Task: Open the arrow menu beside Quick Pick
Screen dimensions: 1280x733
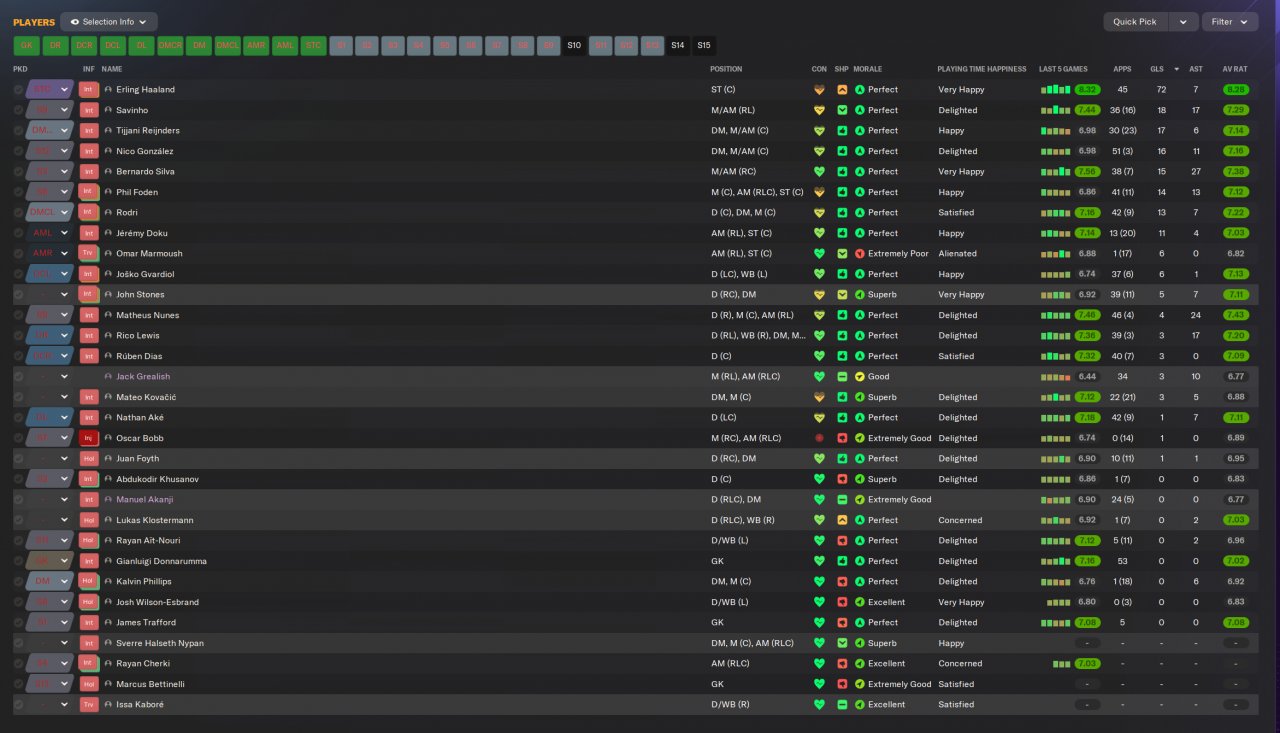Action: tap(1184, 22)
